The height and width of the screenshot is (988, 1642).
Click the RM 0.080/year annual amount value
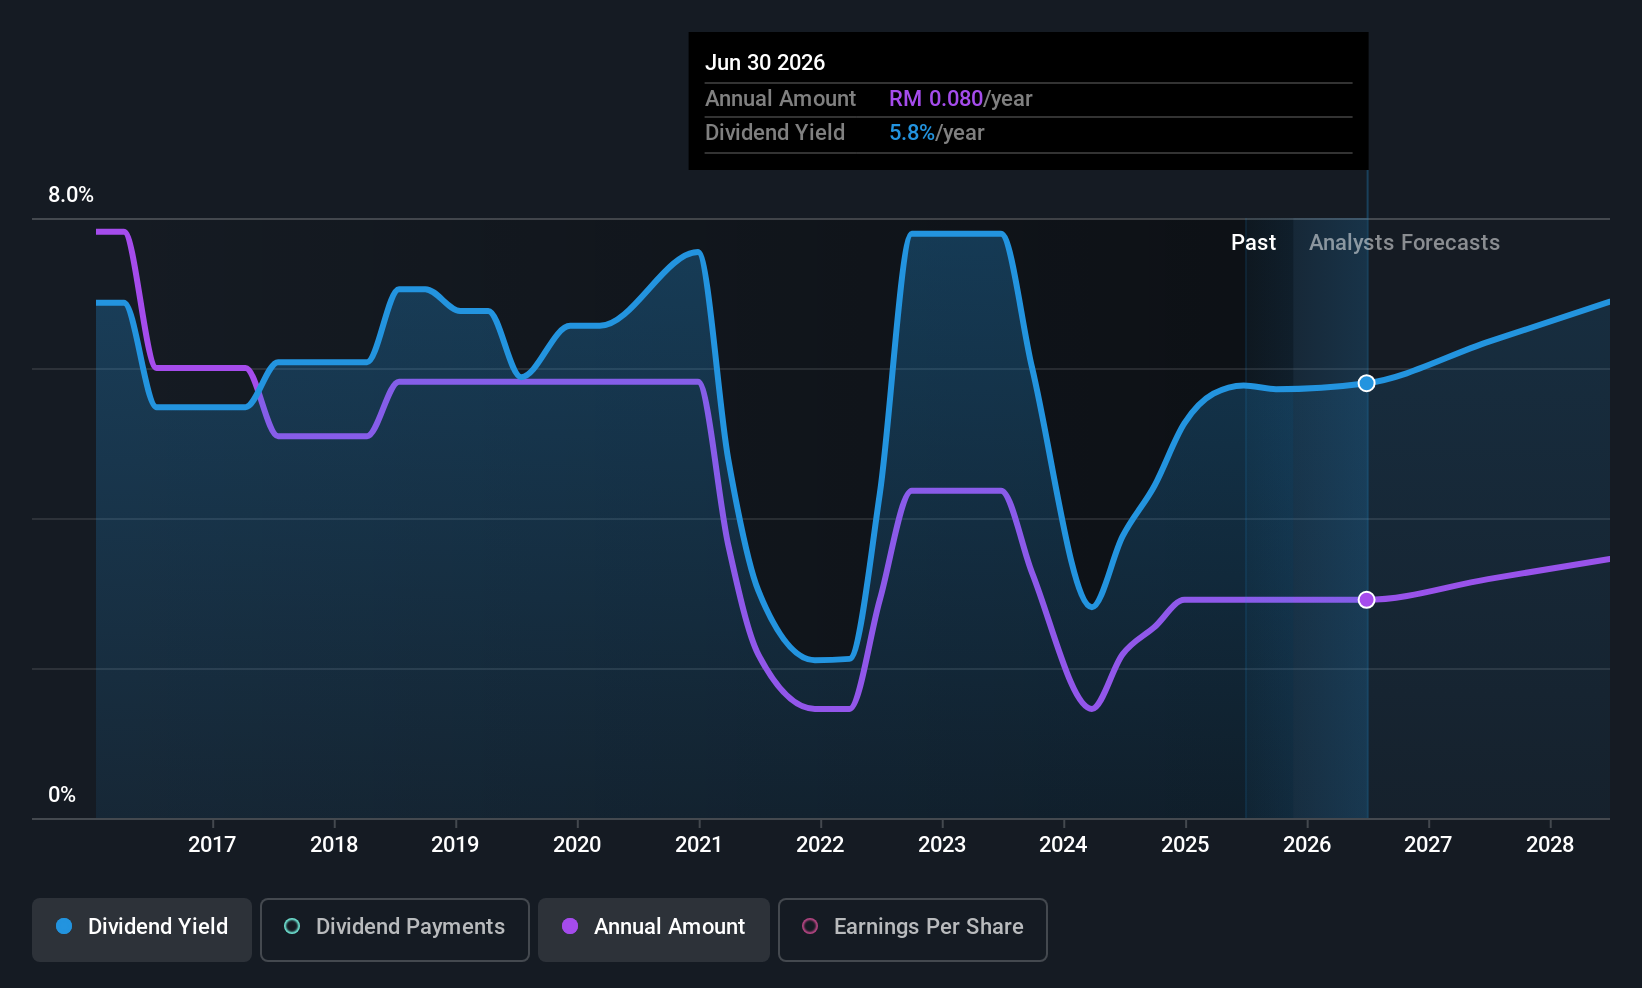[x=960, y=98]
